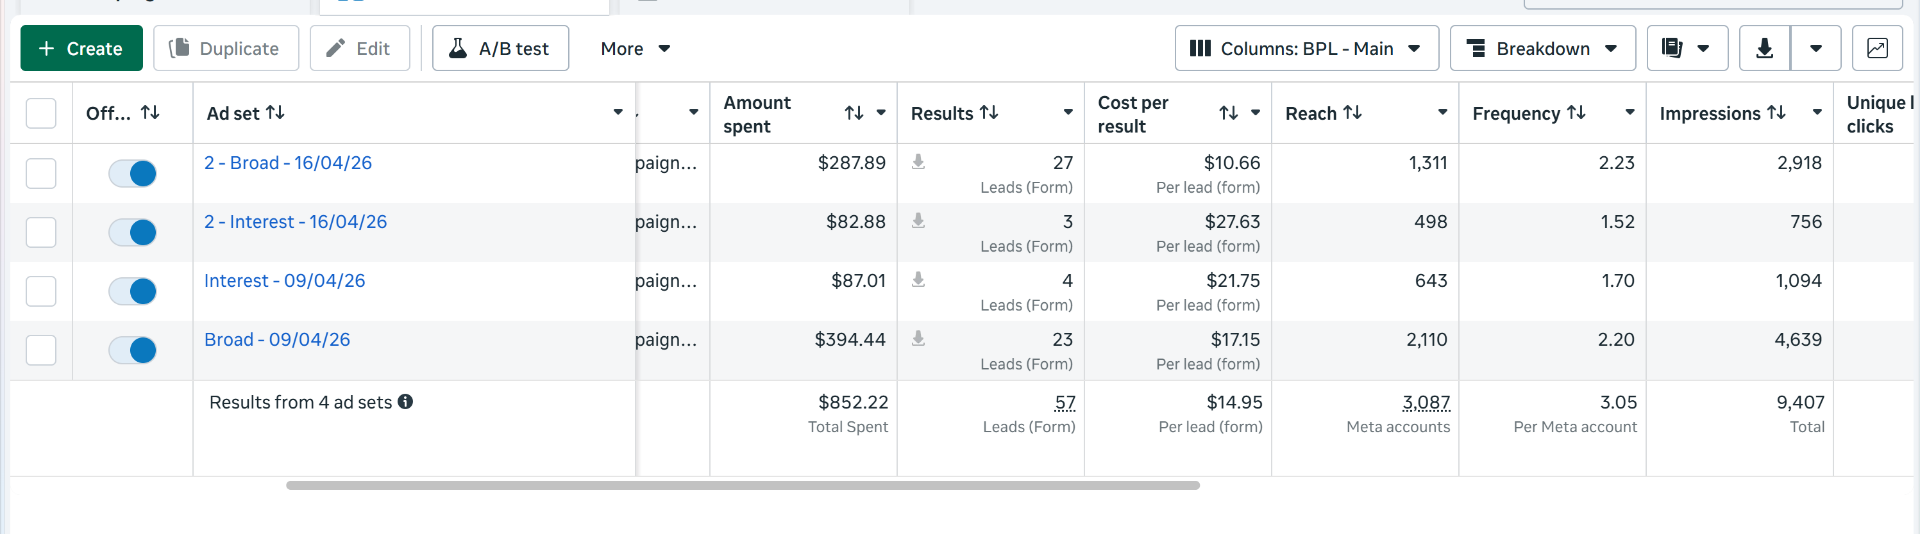This screenshot has height=534, width=1920.
Task: Click the export download icon
Action: click(1765, 48)
